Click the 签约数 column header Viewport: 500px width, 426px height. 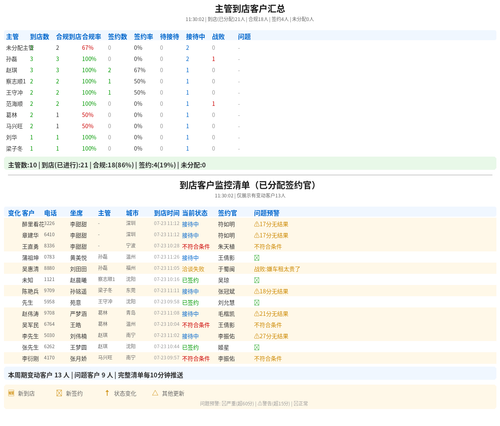tap(117, 37)
